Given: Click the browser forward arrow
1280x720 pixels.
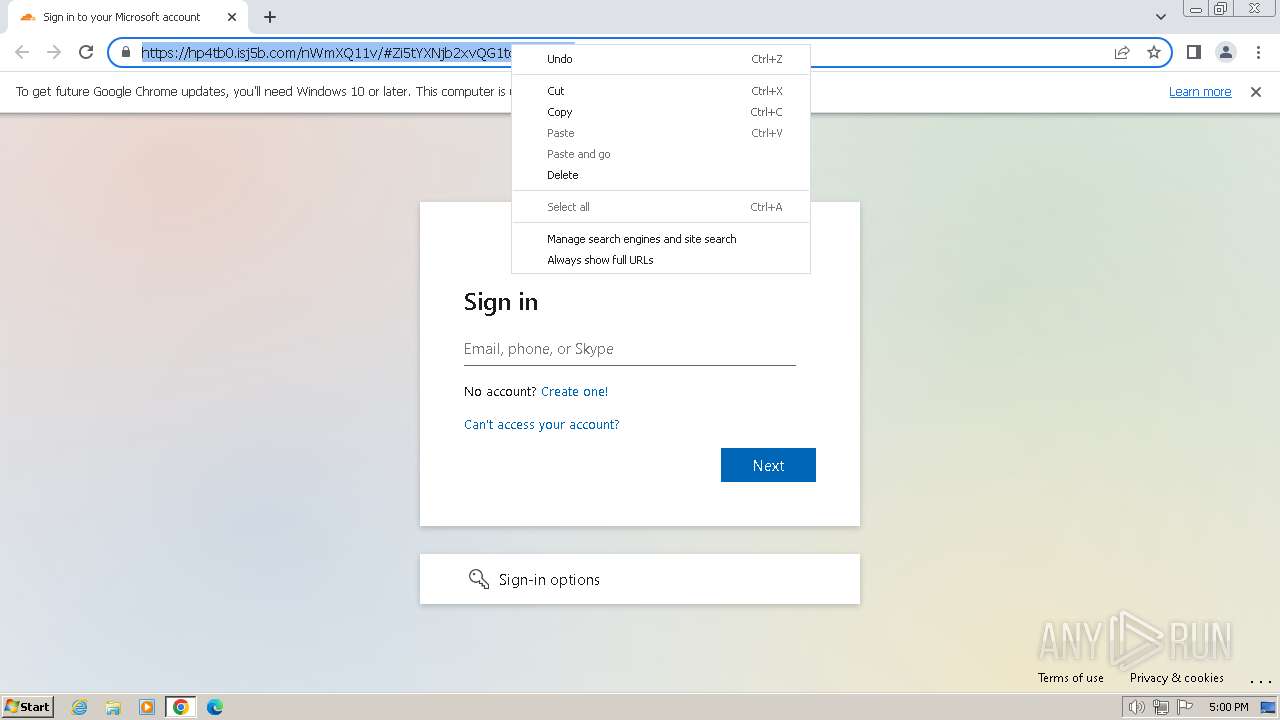Looking at the screenshot, I should [54, 52].
